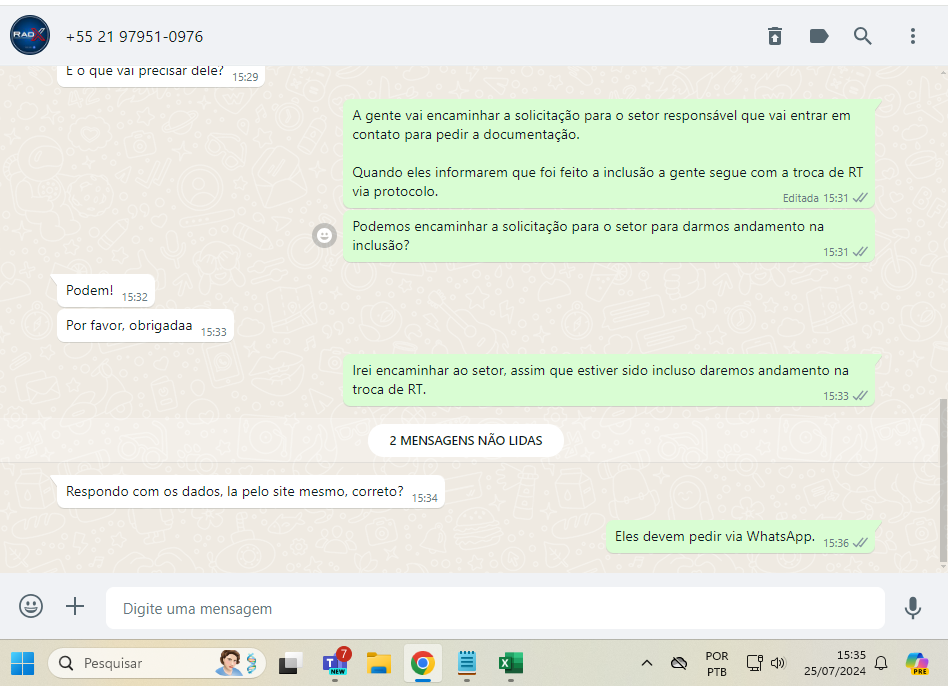948x686 pixels.
Task: Open the Windows Start menu
Action: [x=23, y=663]
